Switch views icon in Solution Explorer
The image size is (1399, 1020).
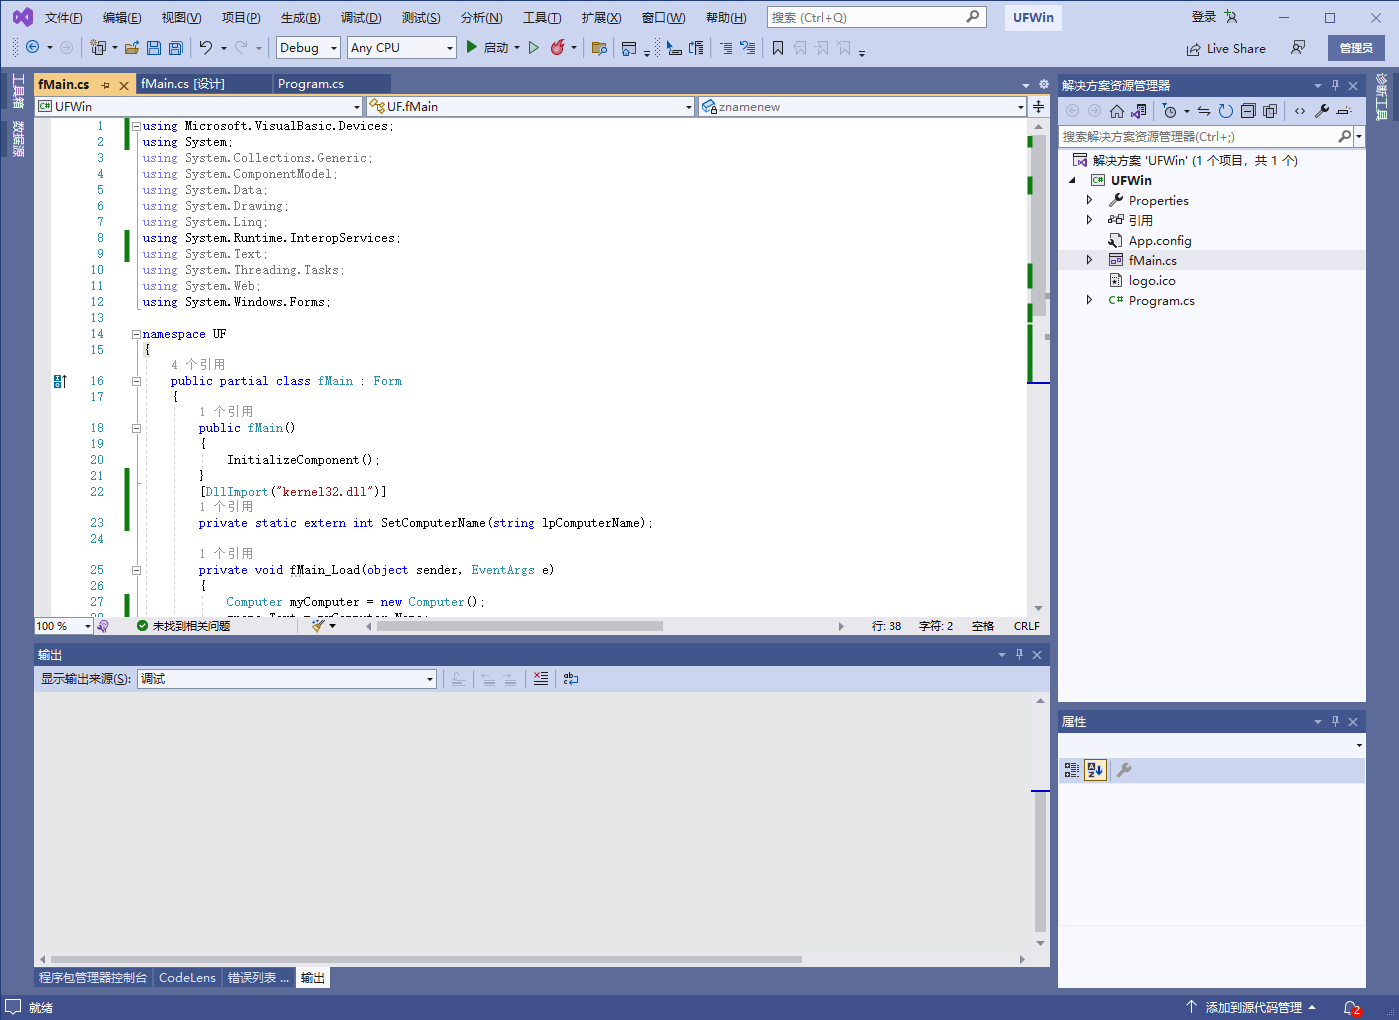[1139, 111]
